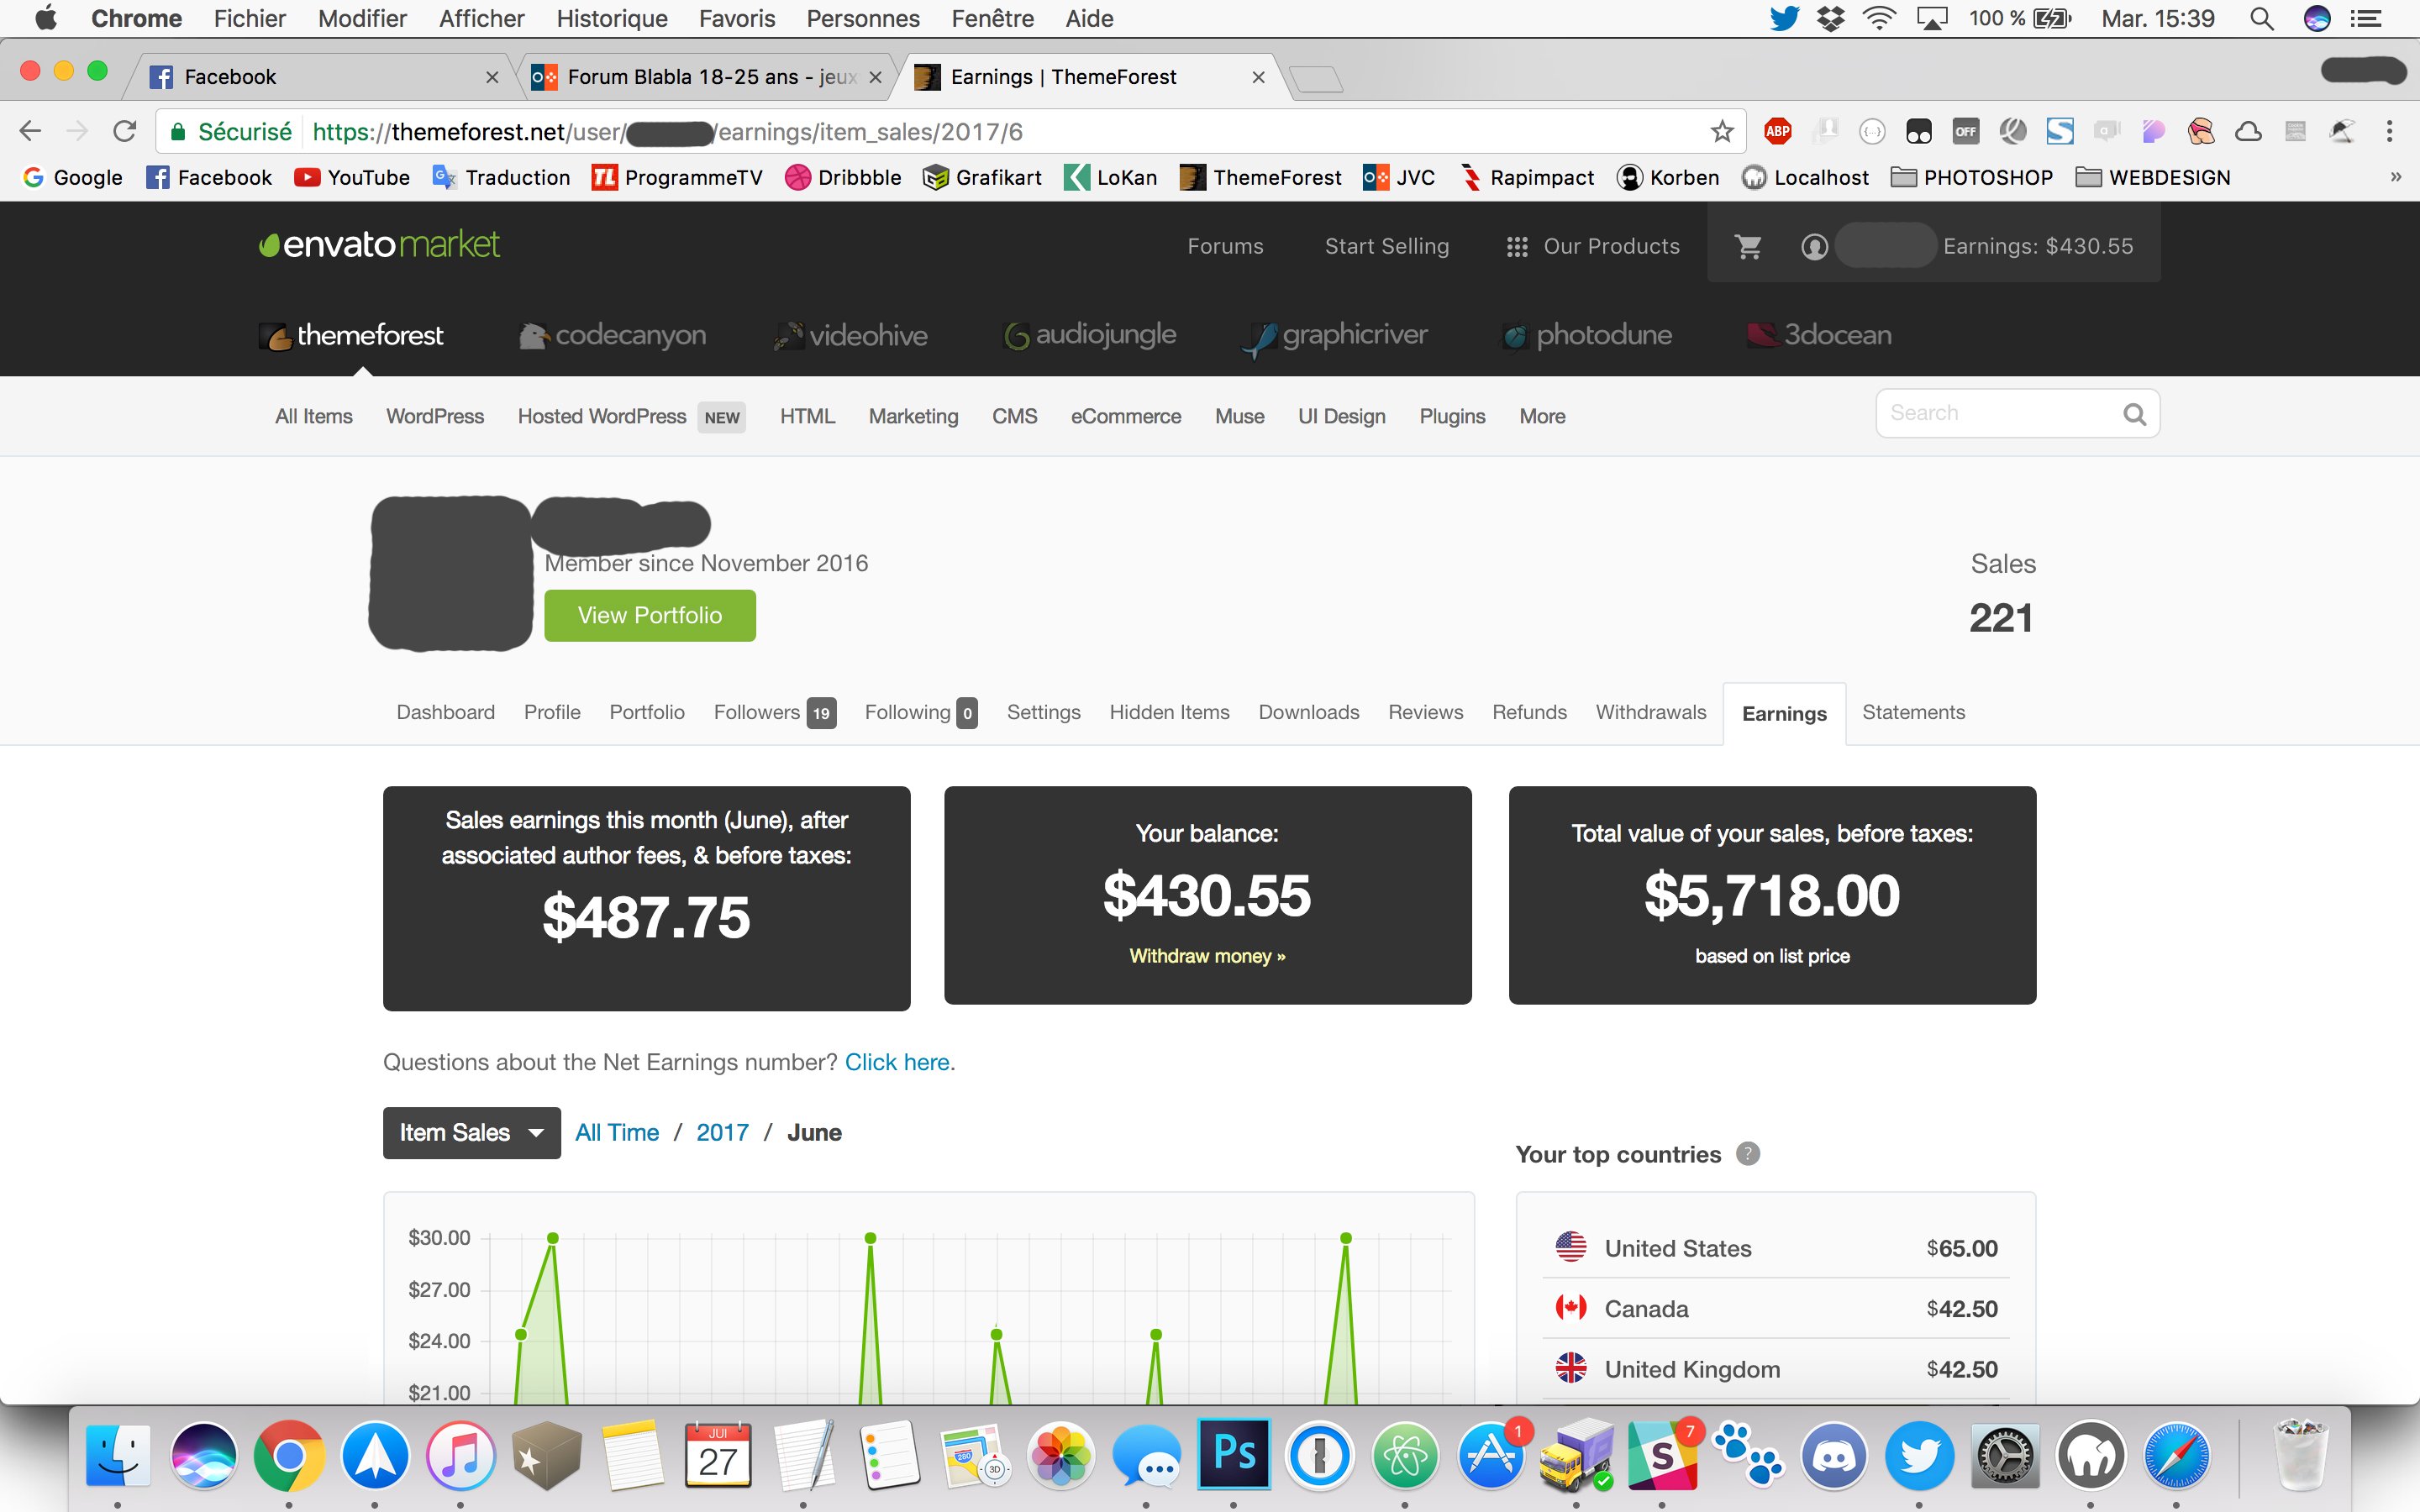Open Photoshop from the dock
2420x1512 pixels.
click(1233, 1454)
